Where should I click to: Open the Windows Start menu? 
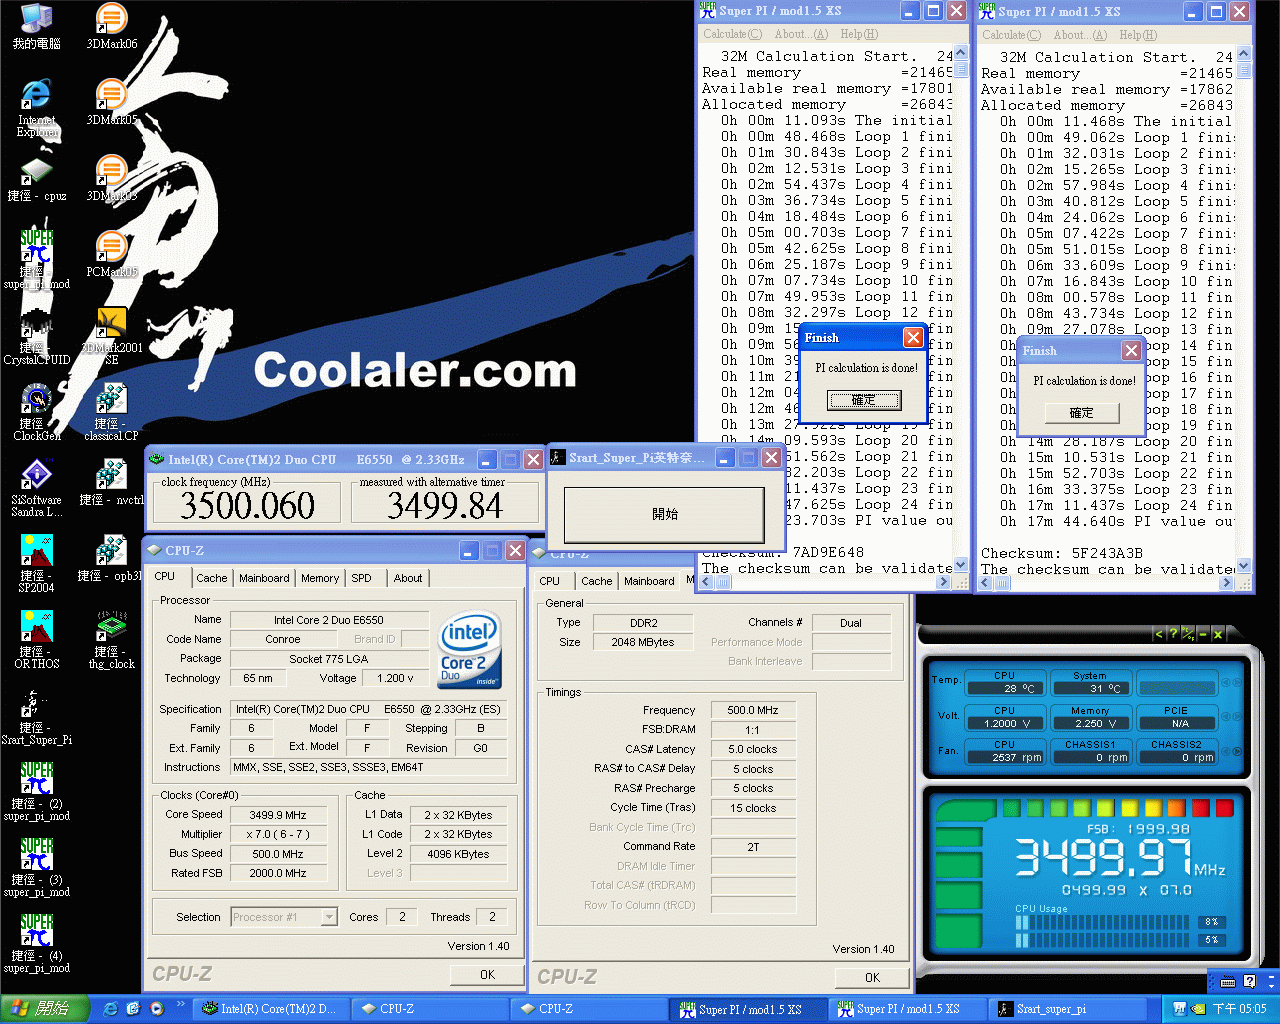(x=45, y=1009)
